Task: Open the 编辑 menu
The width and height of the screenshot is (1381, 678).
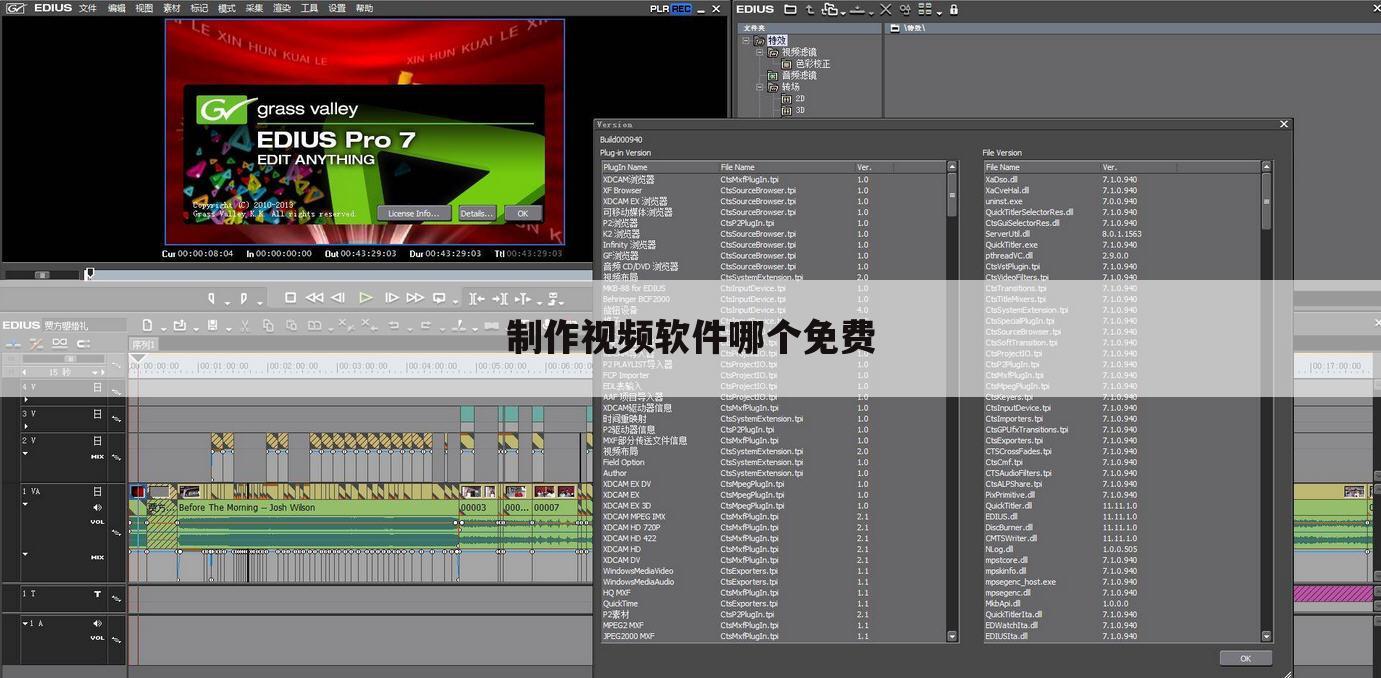Action: 117,8
